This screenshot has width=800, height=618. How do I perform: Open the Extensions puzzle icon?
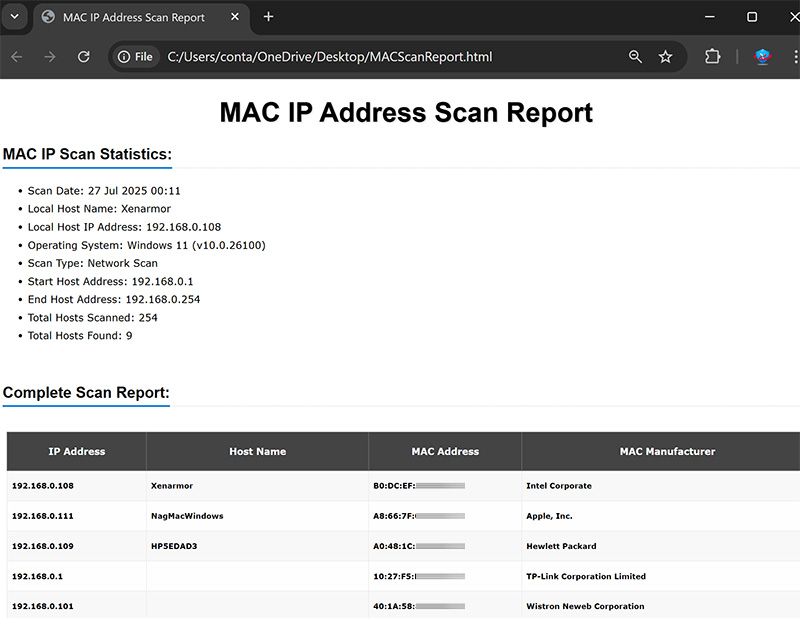coord(712,57)
